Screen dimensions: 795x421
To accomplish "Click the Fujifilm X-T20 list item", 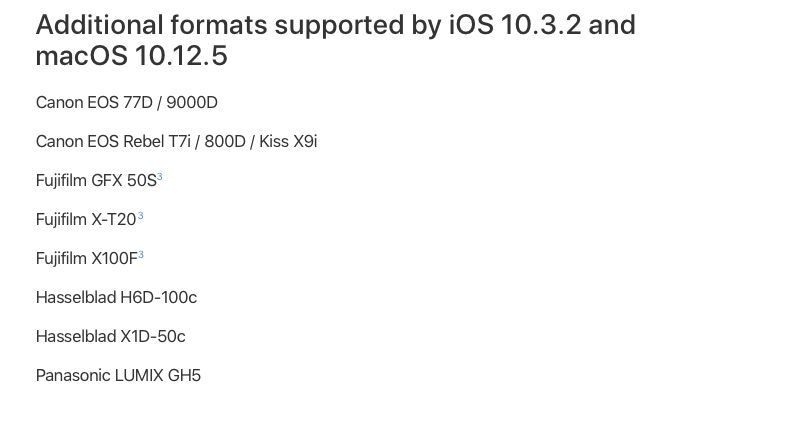I will (86, 220).
